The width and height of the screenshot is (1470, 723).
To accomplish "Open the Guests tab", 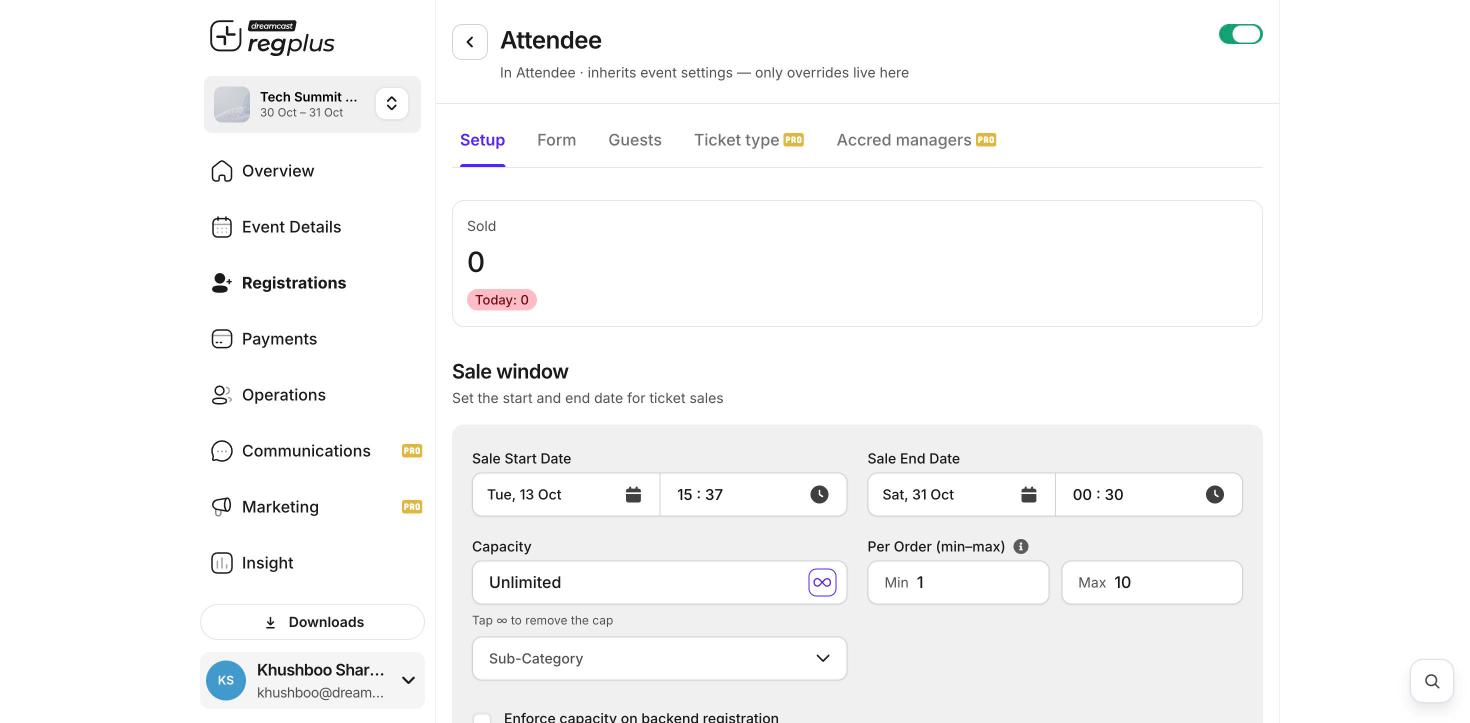I will [x=635, y=140].
